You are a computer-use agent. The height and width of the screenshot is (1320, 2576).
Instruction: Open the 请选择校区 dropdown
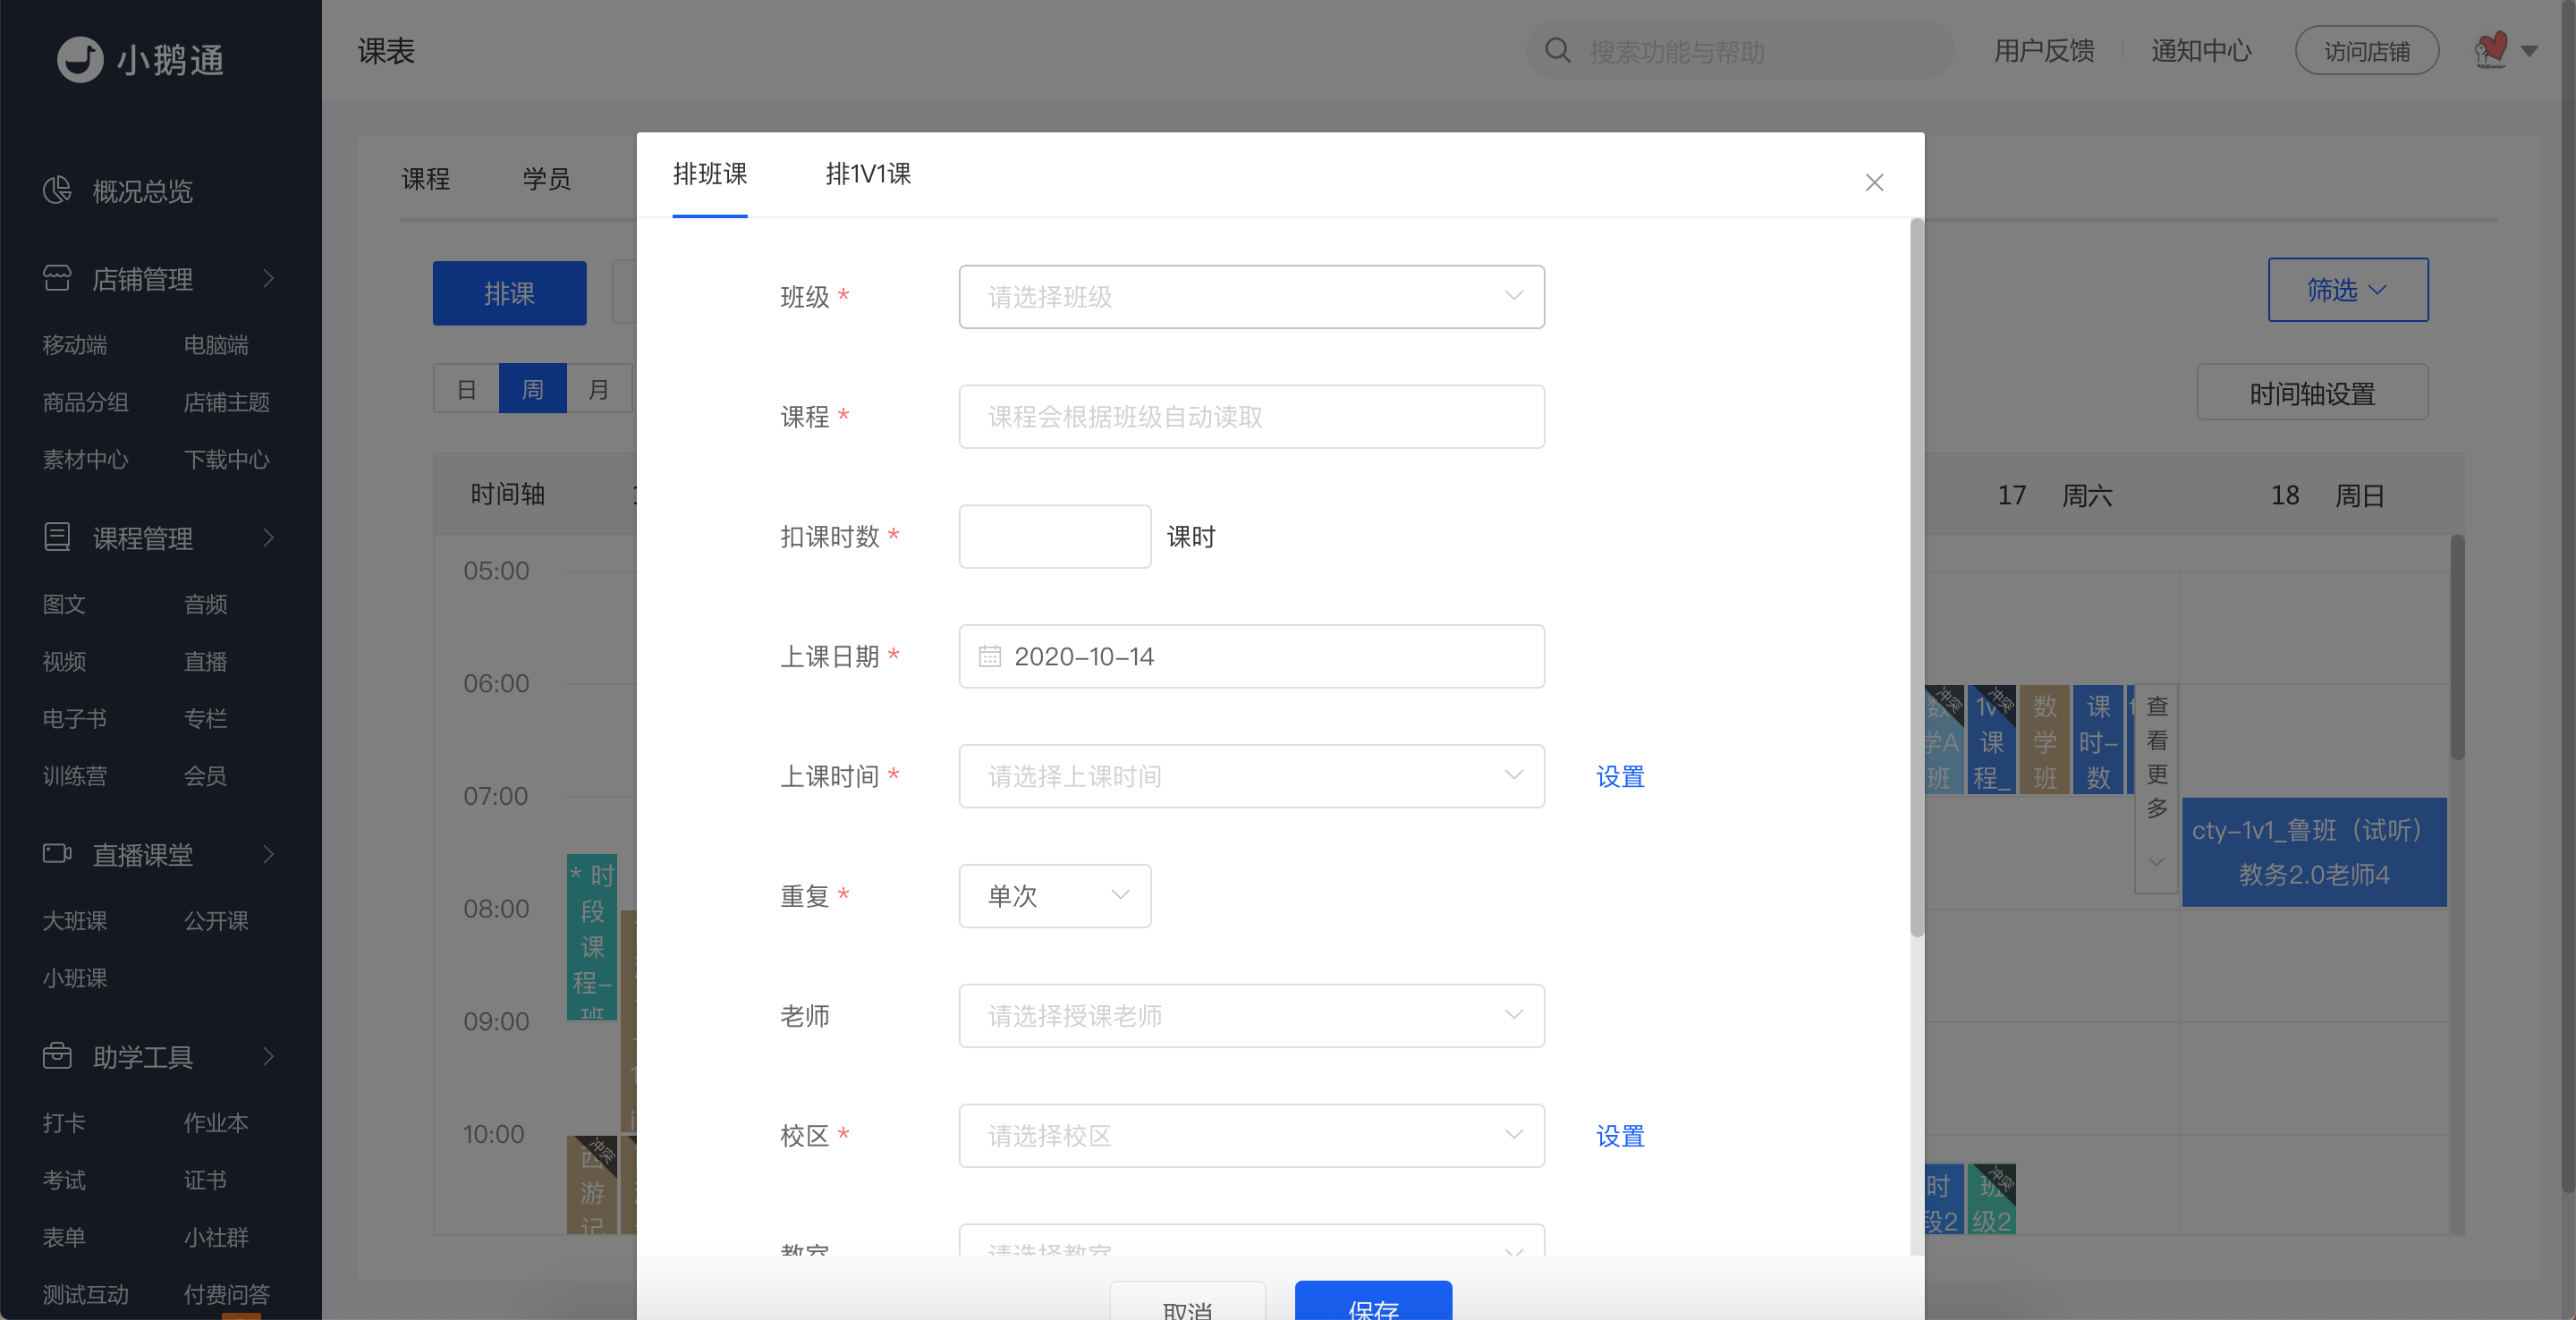pyautogui.click(x=1251, y=1136)
